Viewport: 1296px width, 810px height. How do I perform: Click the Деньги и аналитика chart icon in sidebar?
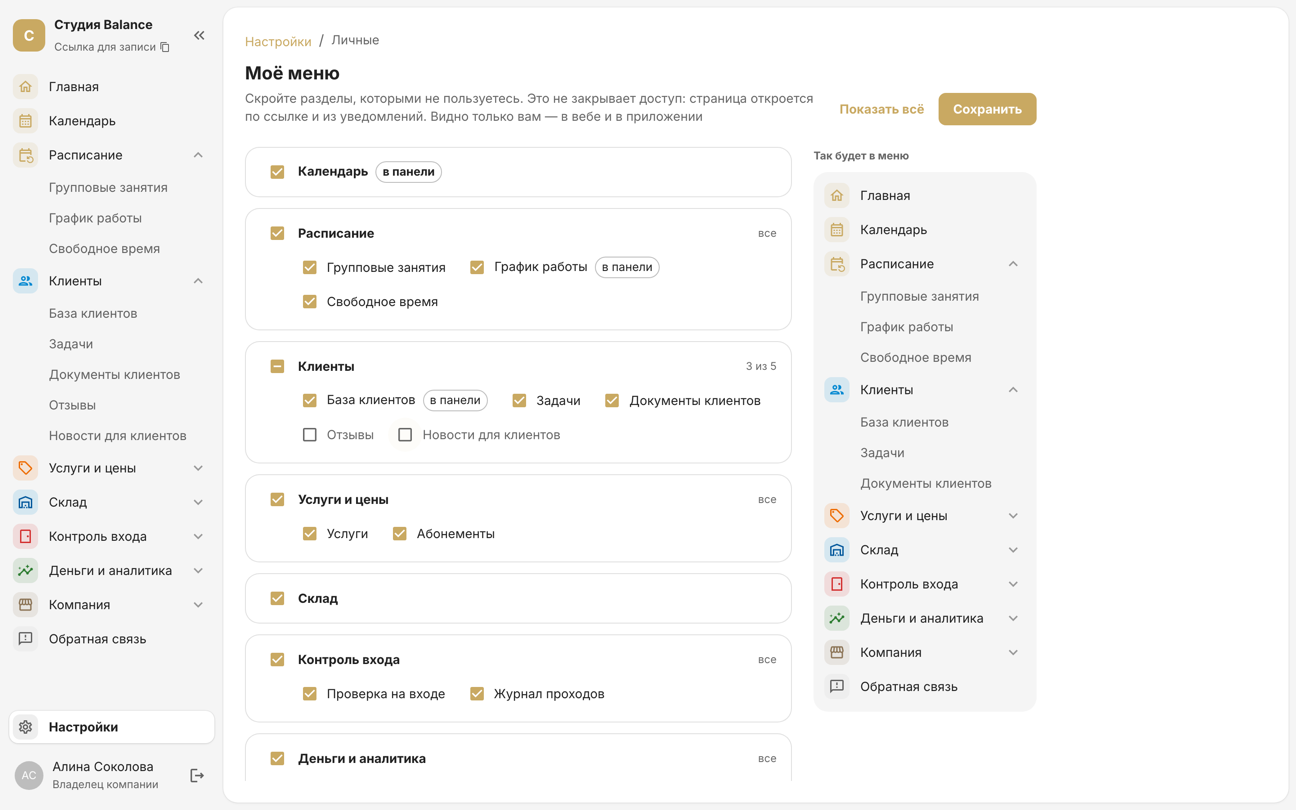[x=26, y=570]
